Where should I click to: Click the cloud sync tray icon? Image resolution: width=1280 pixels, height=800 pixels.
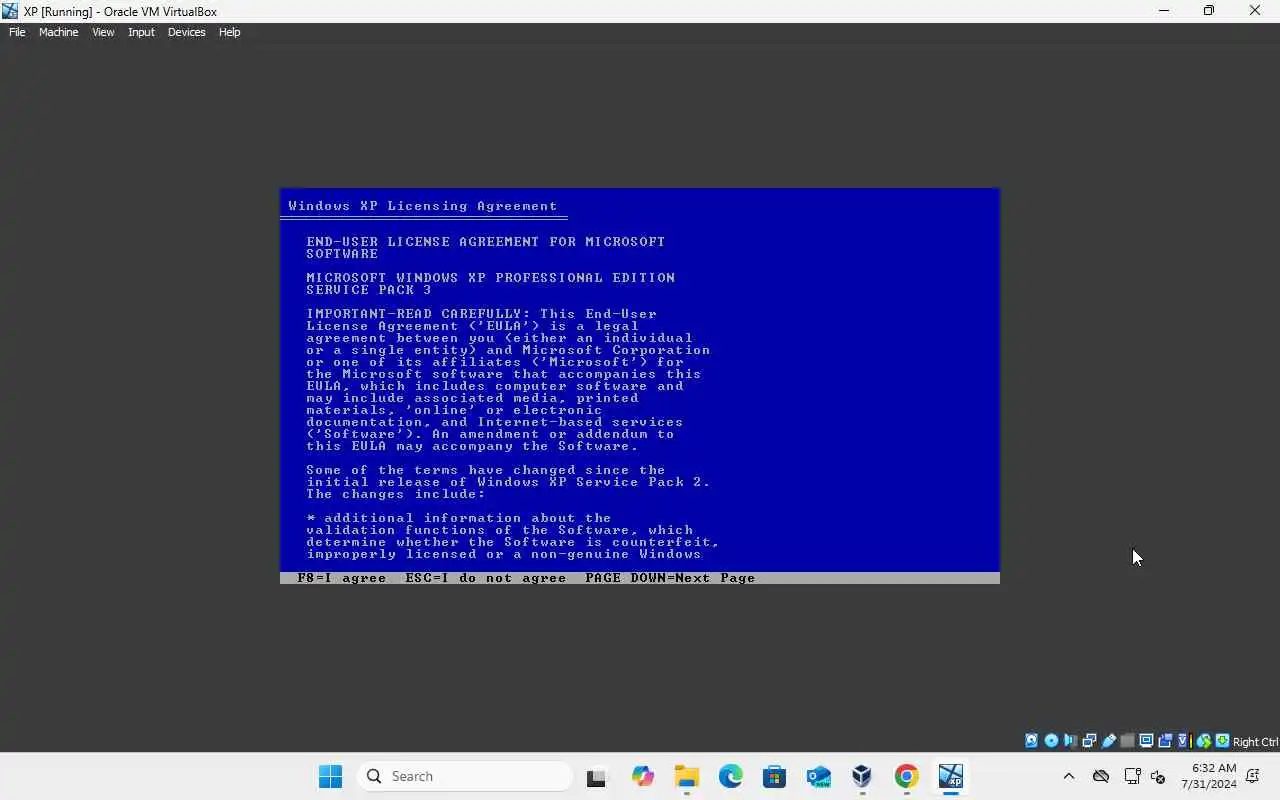pyautogui.click(x=1100, y=776)
